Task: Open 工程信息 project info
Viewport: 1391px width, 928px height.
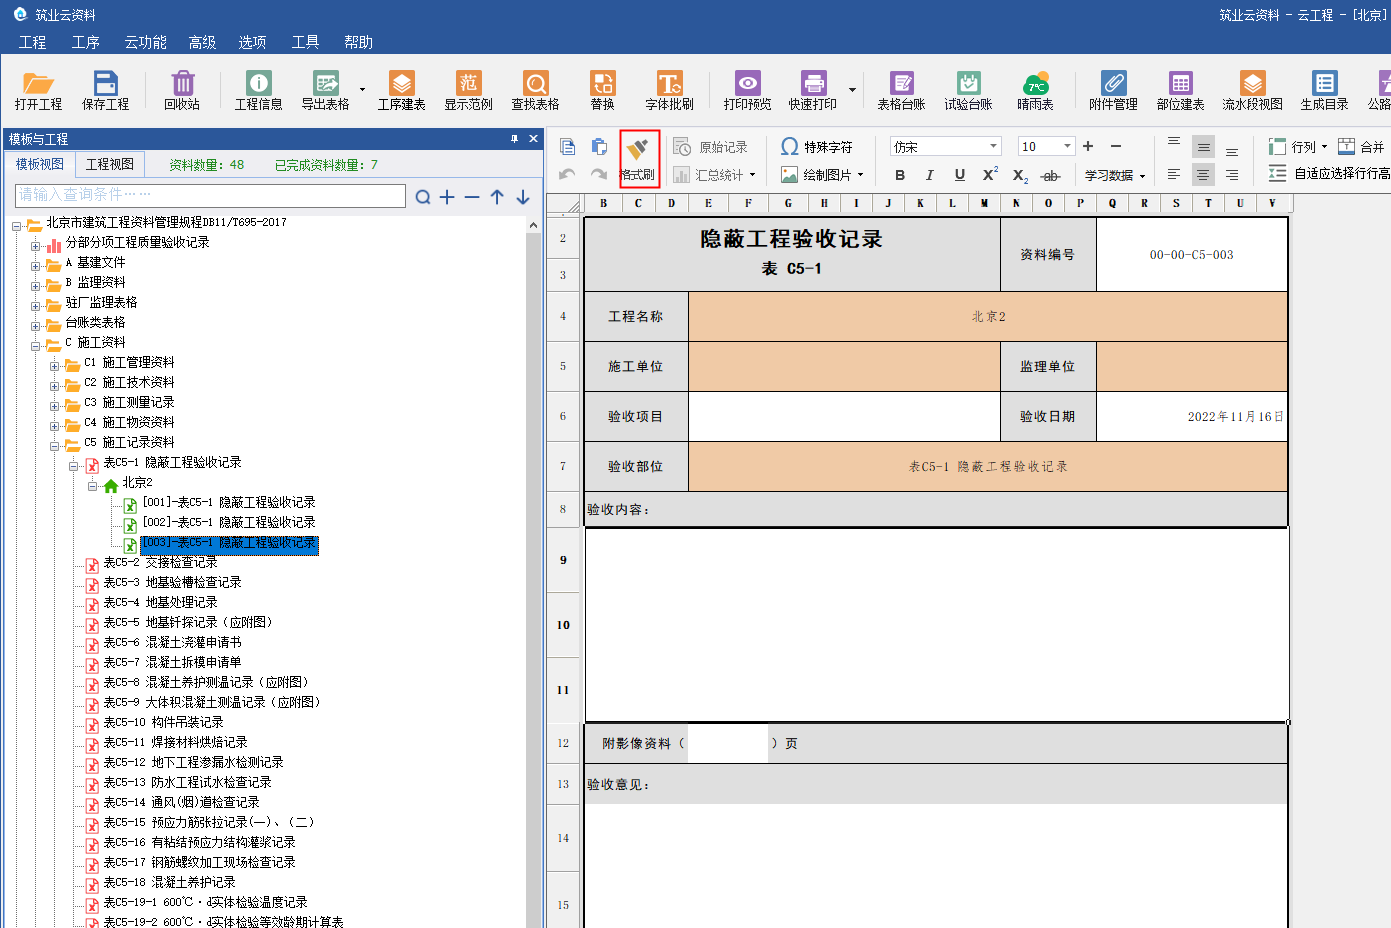Action: [258, 90]
